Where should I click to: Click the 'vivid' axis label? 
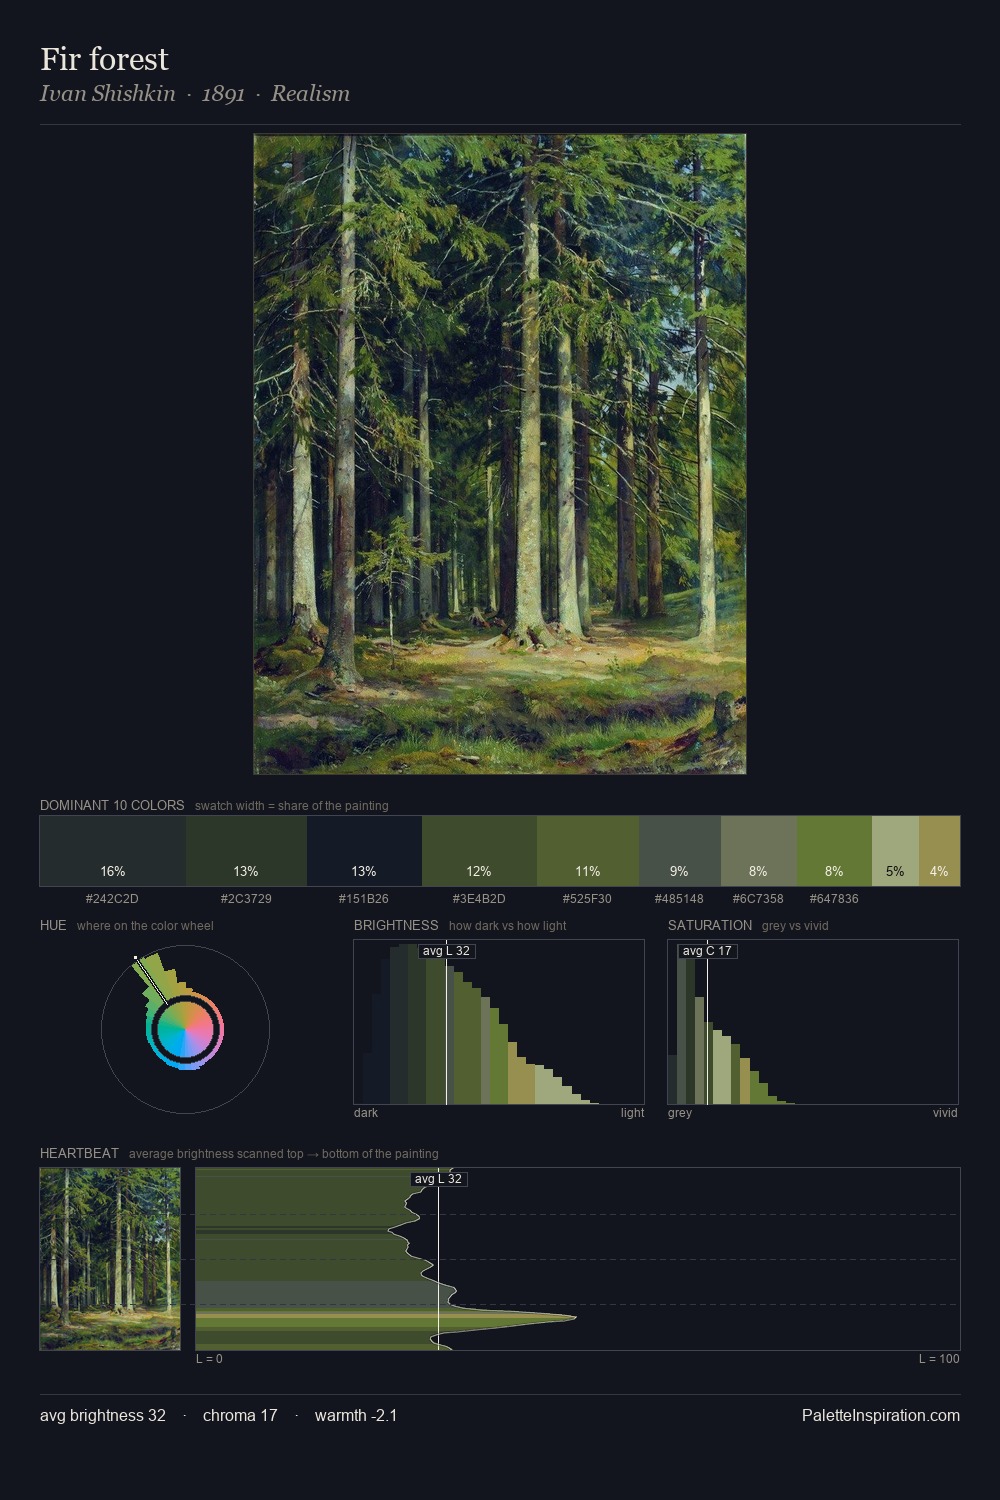945,1113
